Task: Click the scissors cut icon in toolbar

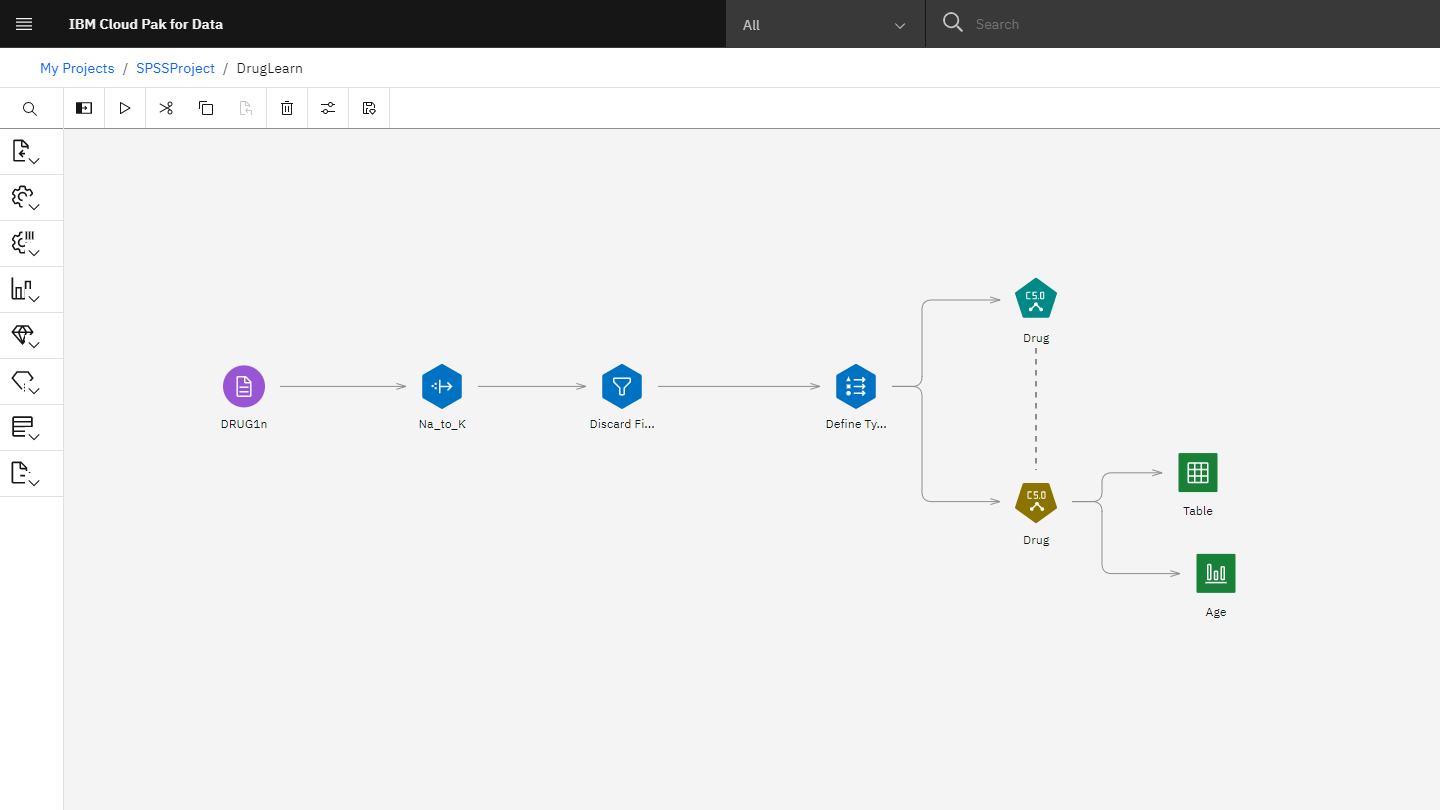Action: pyautogui.click(x=166, y=108)
